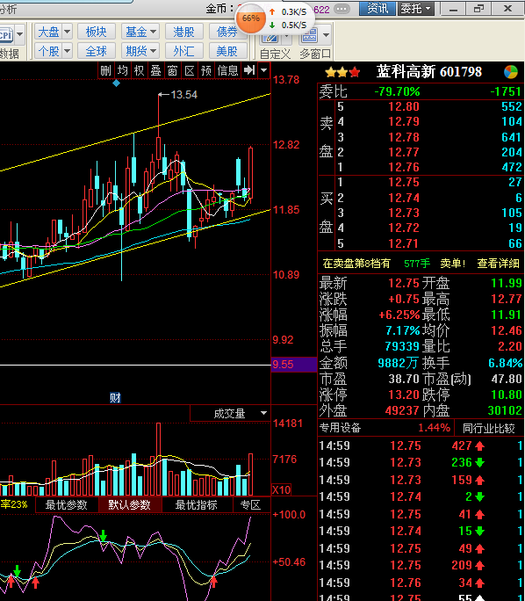Screen dimensions: 525x601
Task: Click the right-arrow jump icon after 信息
Action: pos(249,70)
